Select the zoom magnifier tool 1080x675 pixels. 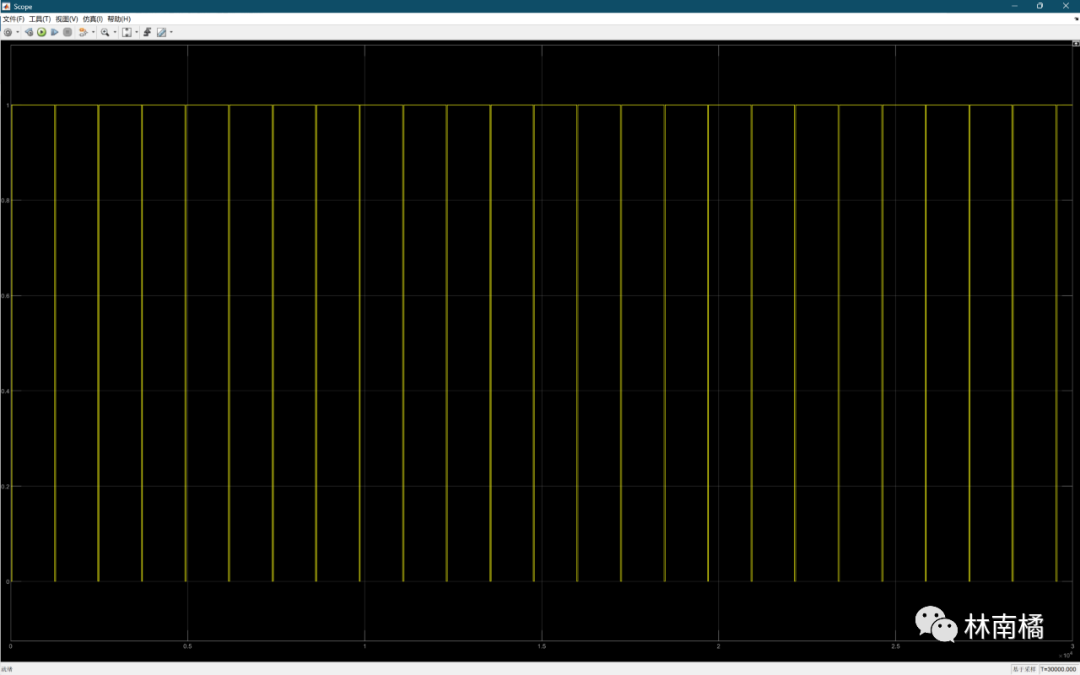coord(105,32)
